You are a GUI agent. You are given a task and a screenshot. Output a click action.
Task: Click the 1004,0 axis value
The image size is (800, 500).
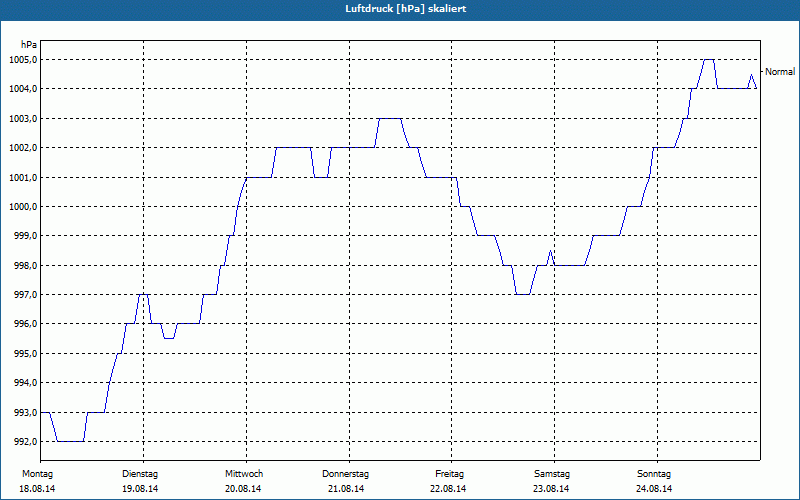tap(22, 89)
